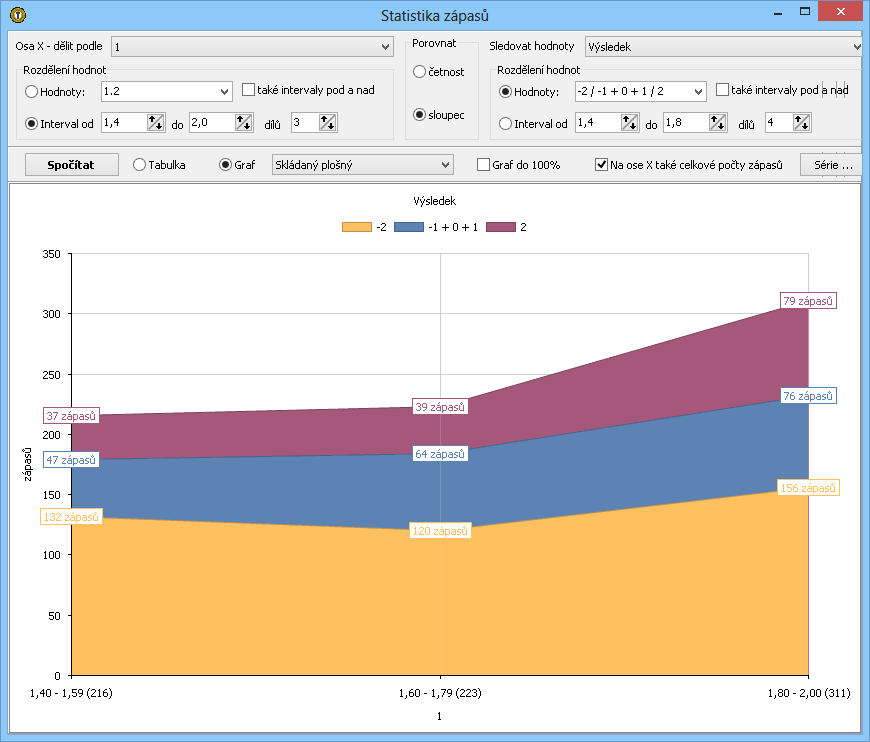Open 'Sledovat hodnoty' Výsledek dropdown
Viewport: 870px width, 742px height.
724,47
